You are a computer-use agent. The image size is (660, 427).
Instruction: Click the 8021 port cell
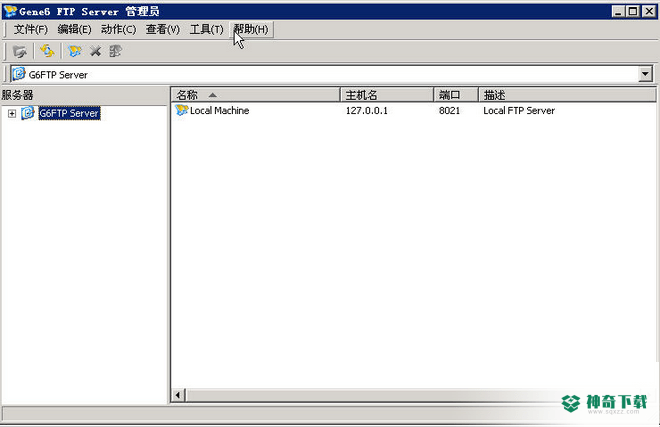449,111
